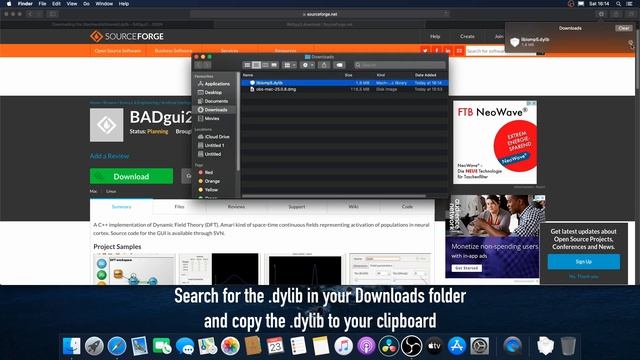Open the Finder menu in menu bar
The width and height of the screenshot is (640, 360).
point(25,4)
